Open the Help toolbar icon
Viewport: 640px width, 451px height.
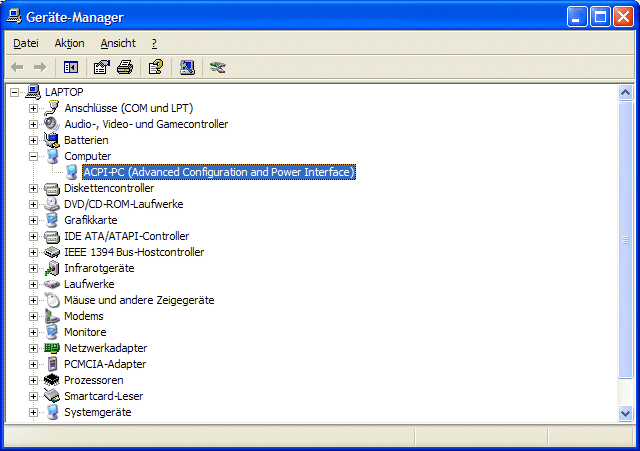[156, 67]
